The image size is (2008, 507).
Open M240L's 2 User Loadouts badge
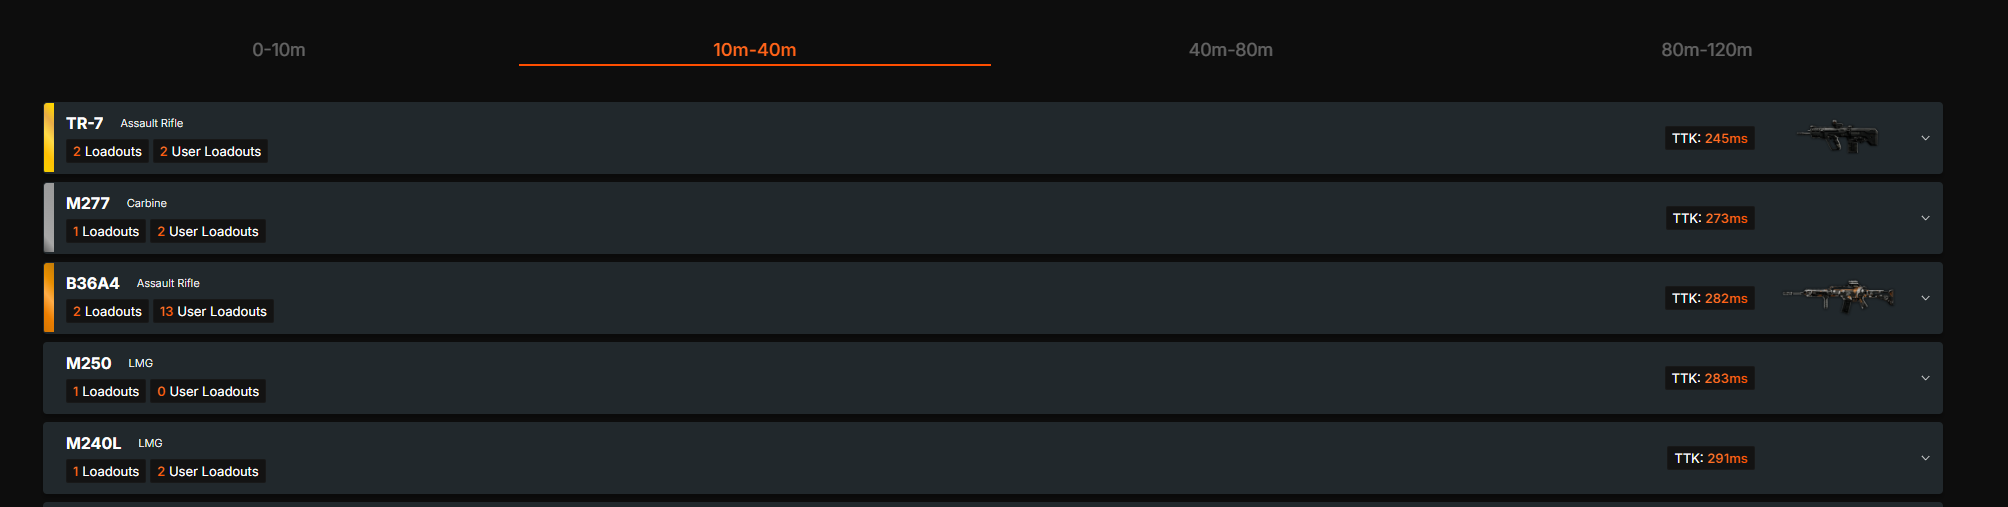pyautogui.click(x=208, y=472)
